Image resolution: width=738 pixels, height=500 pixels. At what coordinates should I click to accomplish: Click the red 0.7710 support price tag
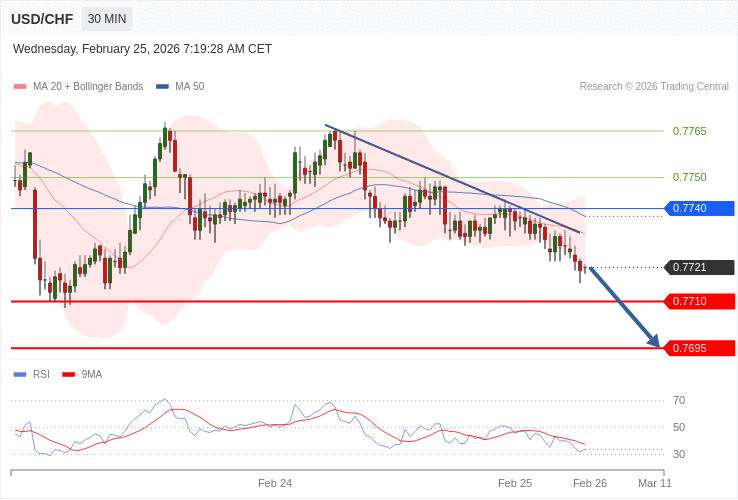(699, 301)
